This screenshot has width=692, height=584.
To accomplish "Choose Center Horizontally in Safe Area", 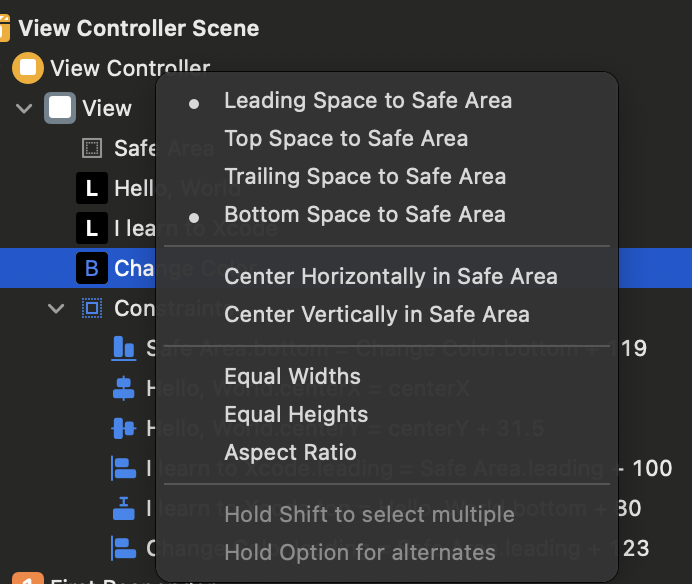I will coord(390,277).
